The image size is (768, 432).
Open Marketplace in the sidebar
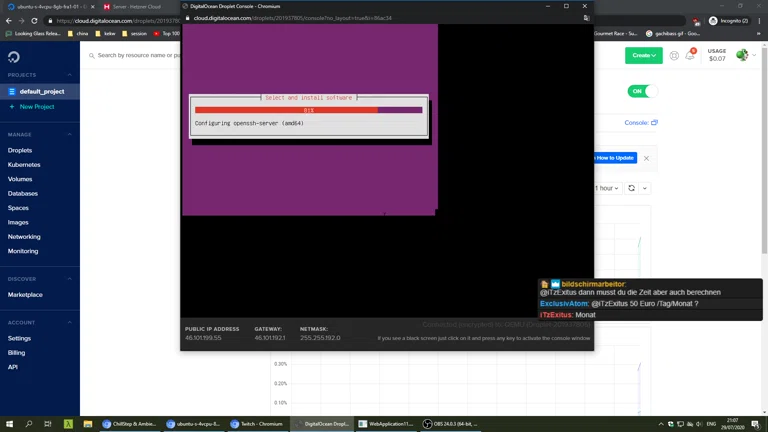[25, 295]
